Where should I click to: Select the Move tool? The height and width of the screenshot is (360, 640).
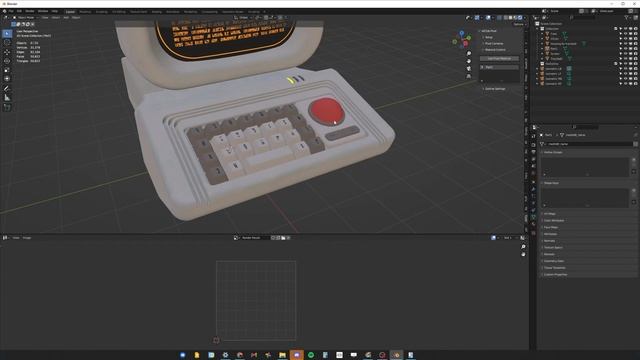coord(7,52)
